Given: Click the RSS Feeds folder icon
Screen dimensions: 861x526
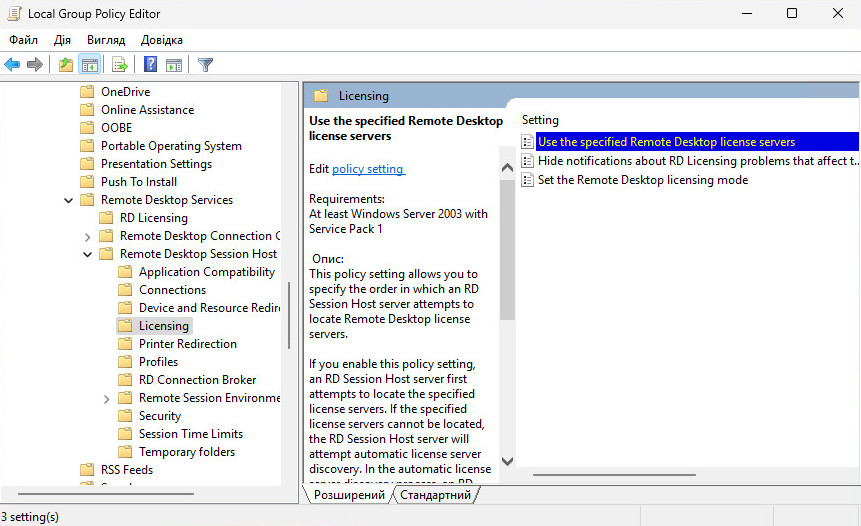Looking at the screenshot, I should click(x=87, y=469).
